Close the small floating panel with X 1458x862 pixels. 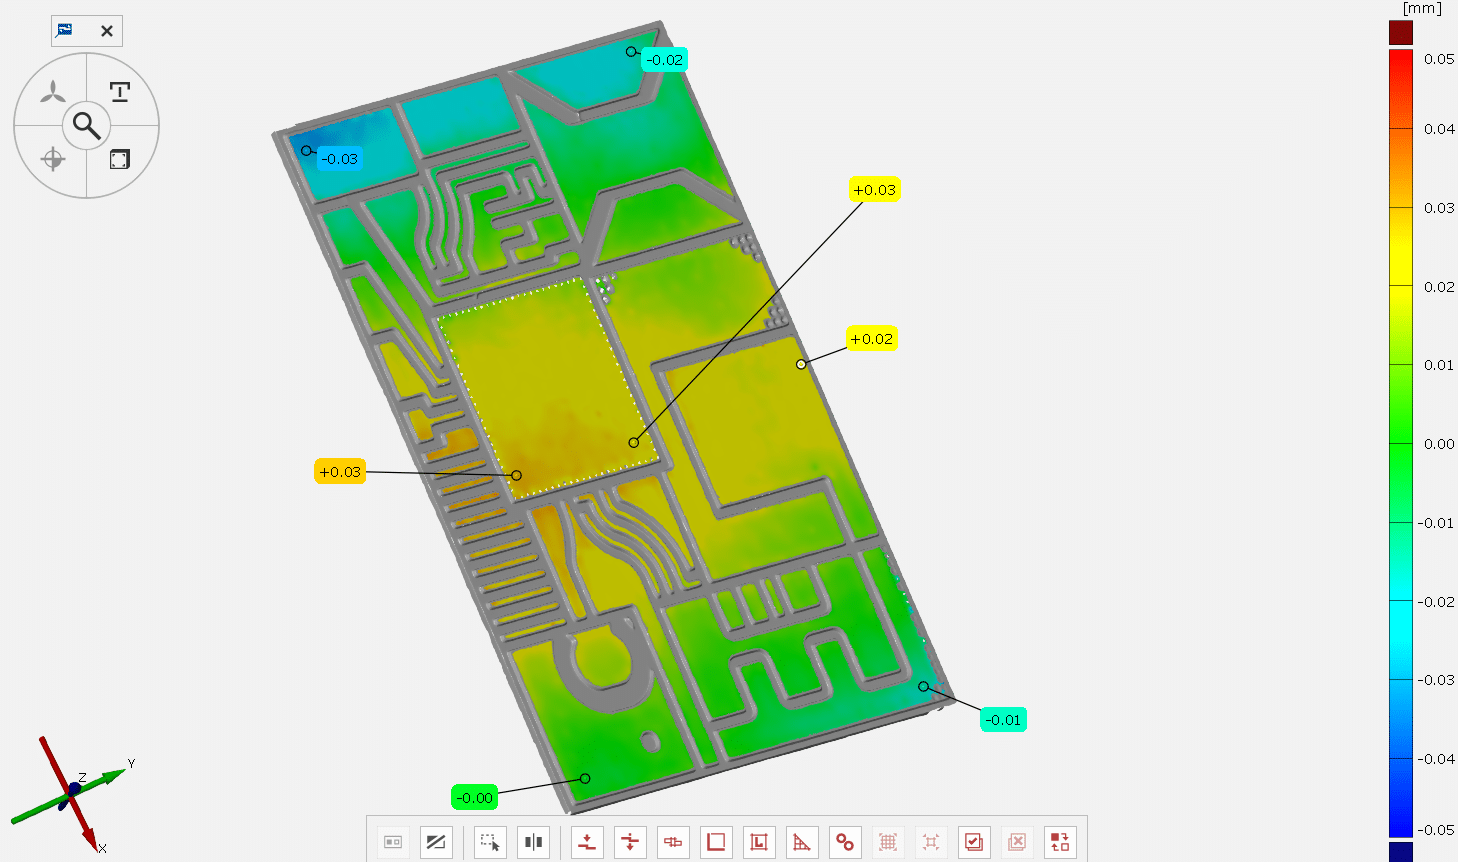pyautogui.click(x=107, y=31)
